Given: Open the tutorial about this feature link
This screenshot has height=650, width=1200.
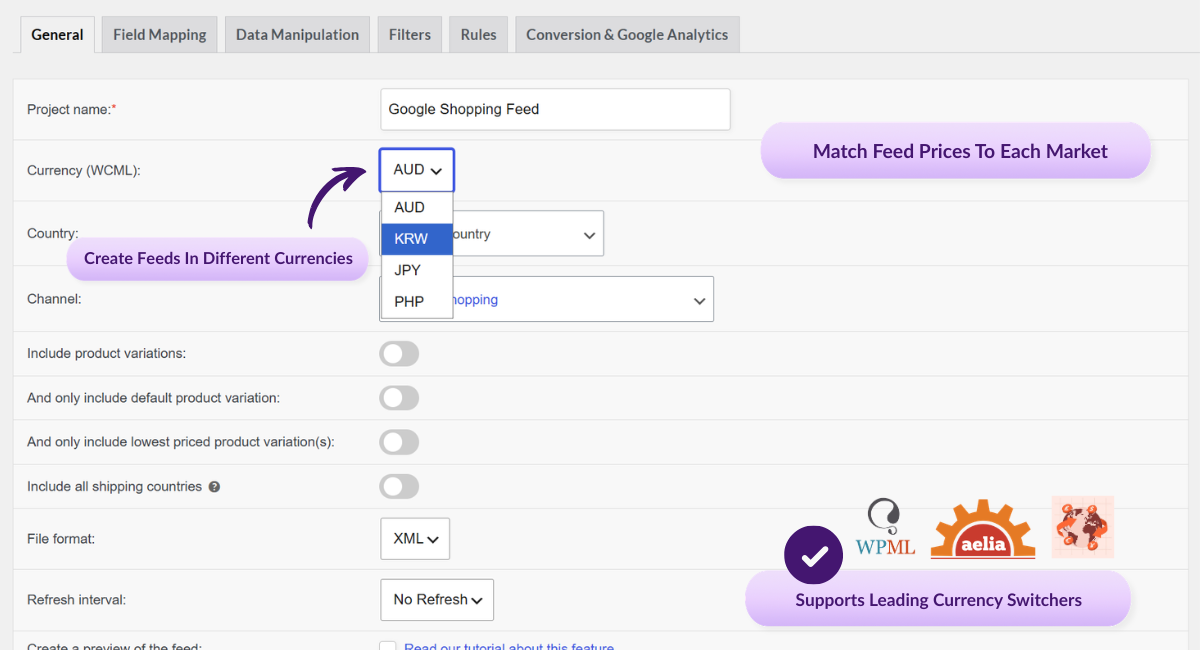Looking at the screenshot, I should tap(509, 646).
